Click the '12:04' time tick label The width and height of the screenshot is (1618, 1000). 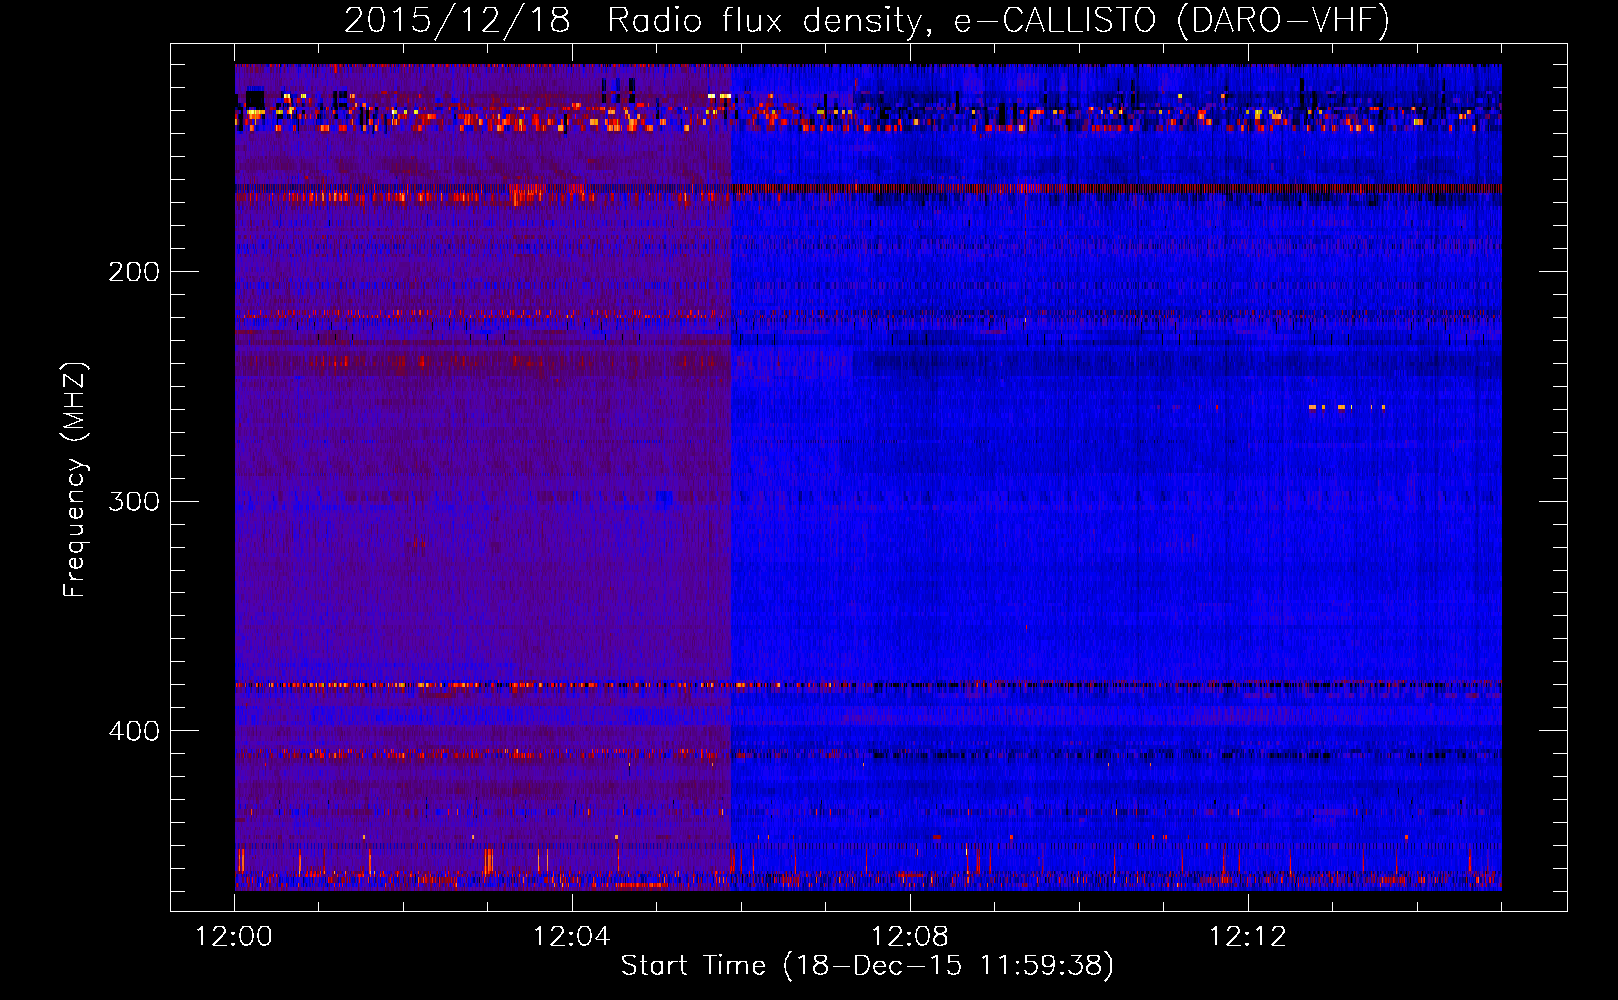click(x=572, y=937)
